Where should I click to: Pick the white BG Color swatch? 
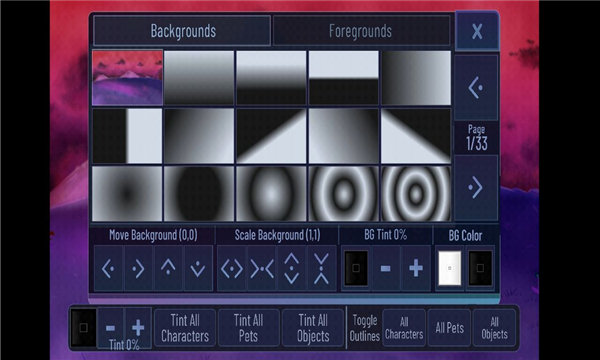pyautogui.click(x=450, y=269)
